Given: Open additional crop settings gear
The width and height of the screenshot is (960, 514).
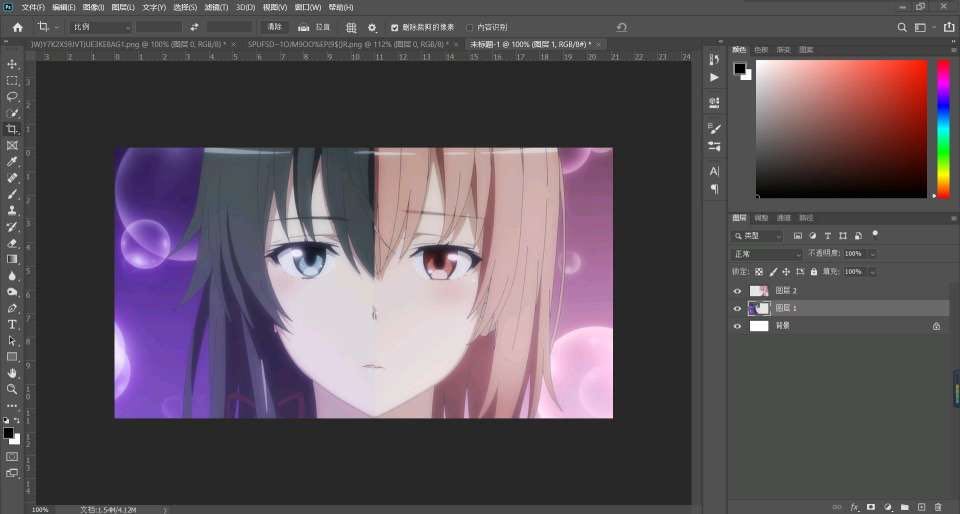Looking at the screenshot, I should click(372, 27).
